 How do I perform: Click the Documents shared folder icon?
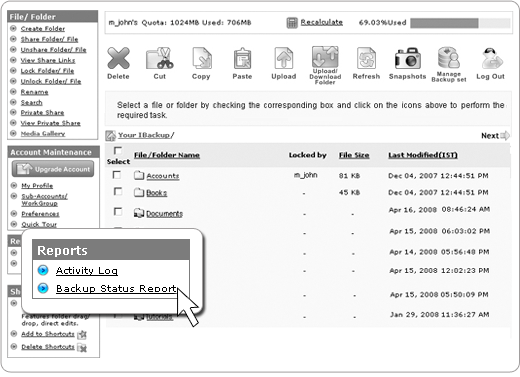139,213
